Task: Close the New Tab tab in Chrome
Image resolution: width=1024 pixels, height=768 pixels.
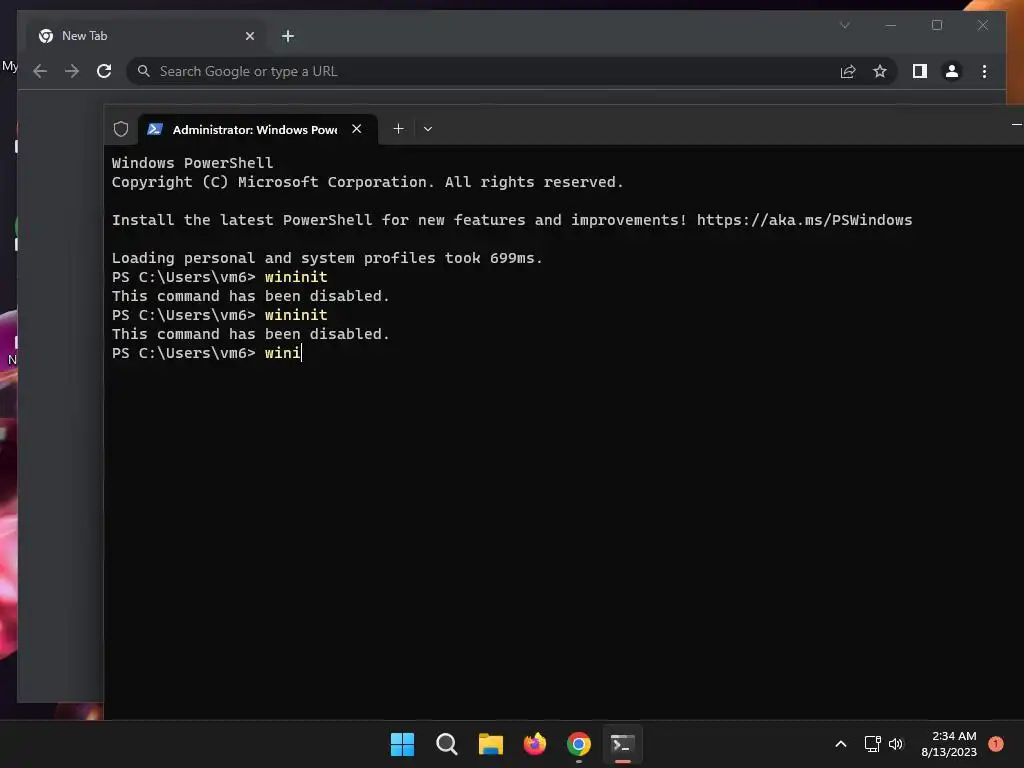Action: point(249,36)
